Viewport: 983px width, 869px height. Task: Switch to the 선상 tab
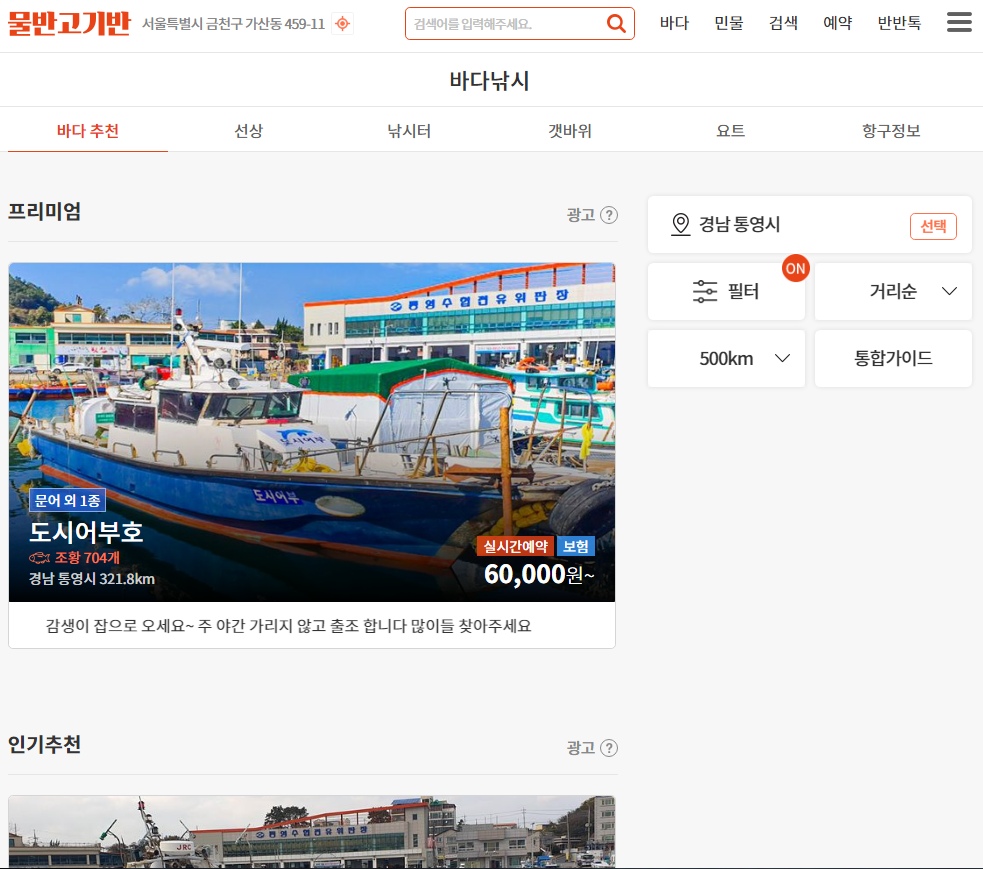248,130
